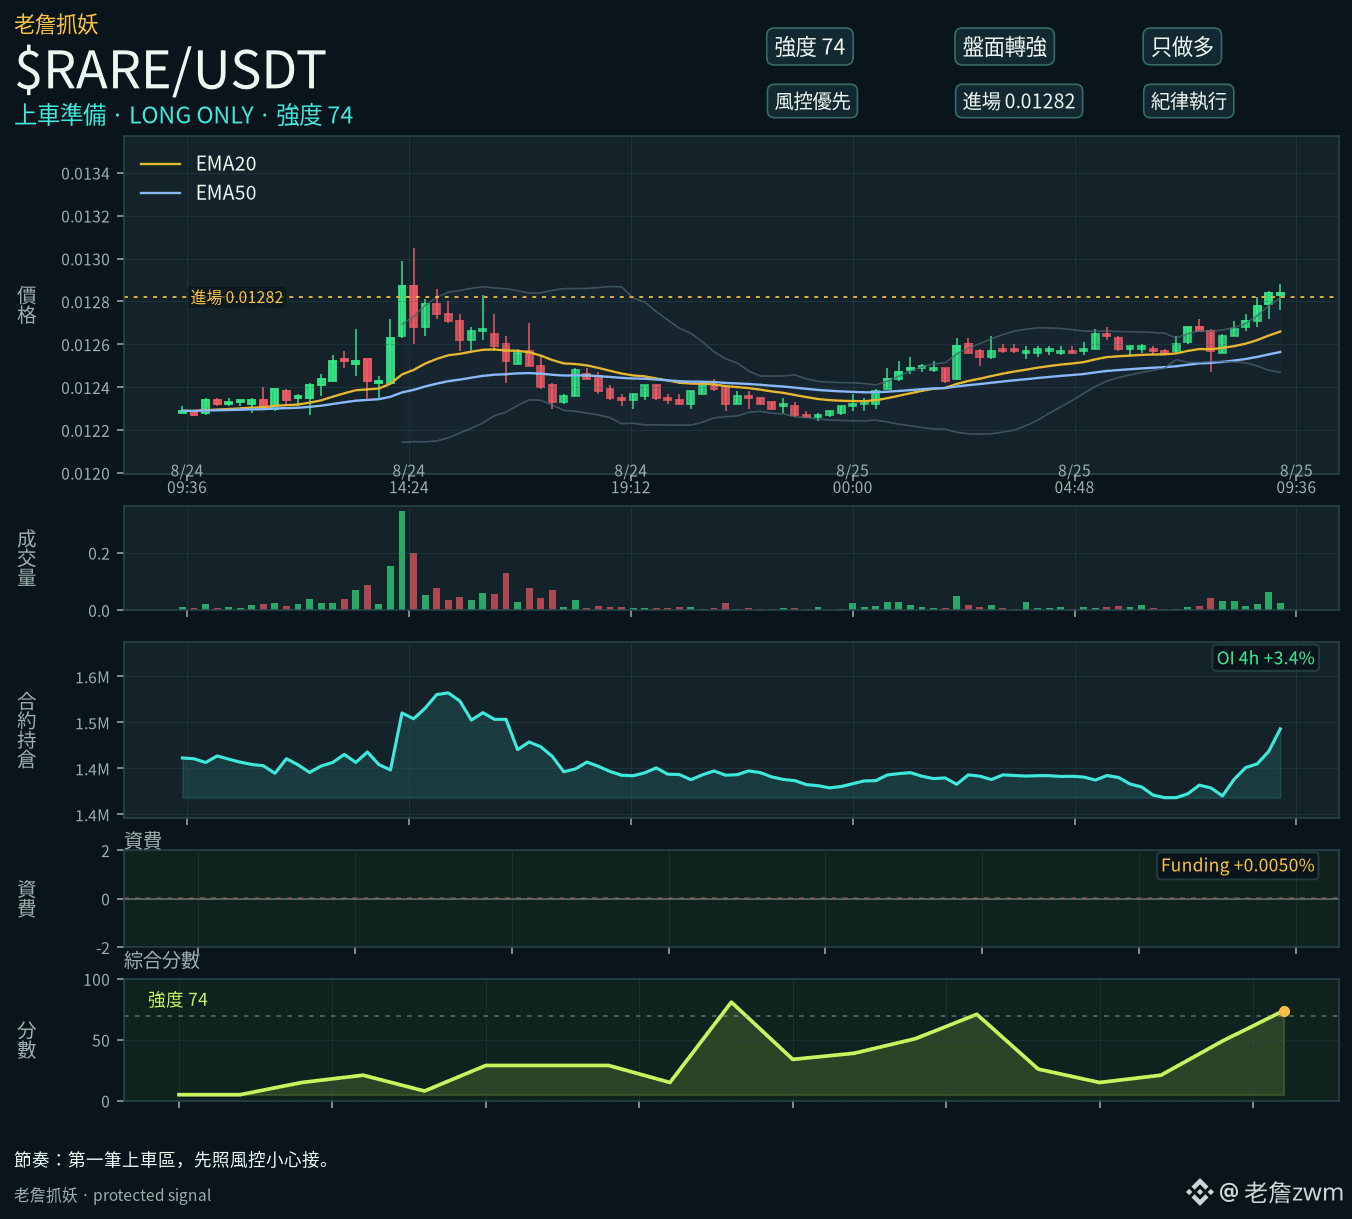Image resolution: width=1352 pixels, height=1219 pixels.
Task: Click the 成交量 vertical axis title
Action: 27,558
